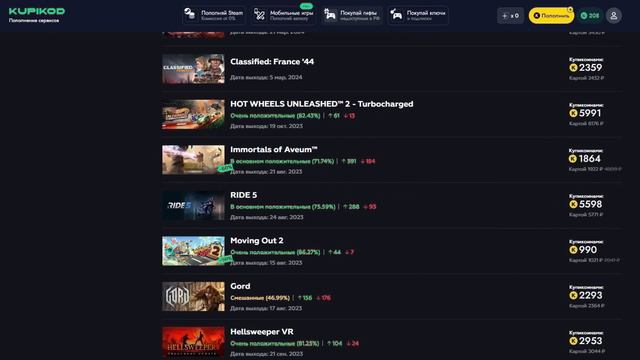640x360 pixels.
Task: Open the user profile avatar icon
Action: pyautogui.click(x=613, y=16)
